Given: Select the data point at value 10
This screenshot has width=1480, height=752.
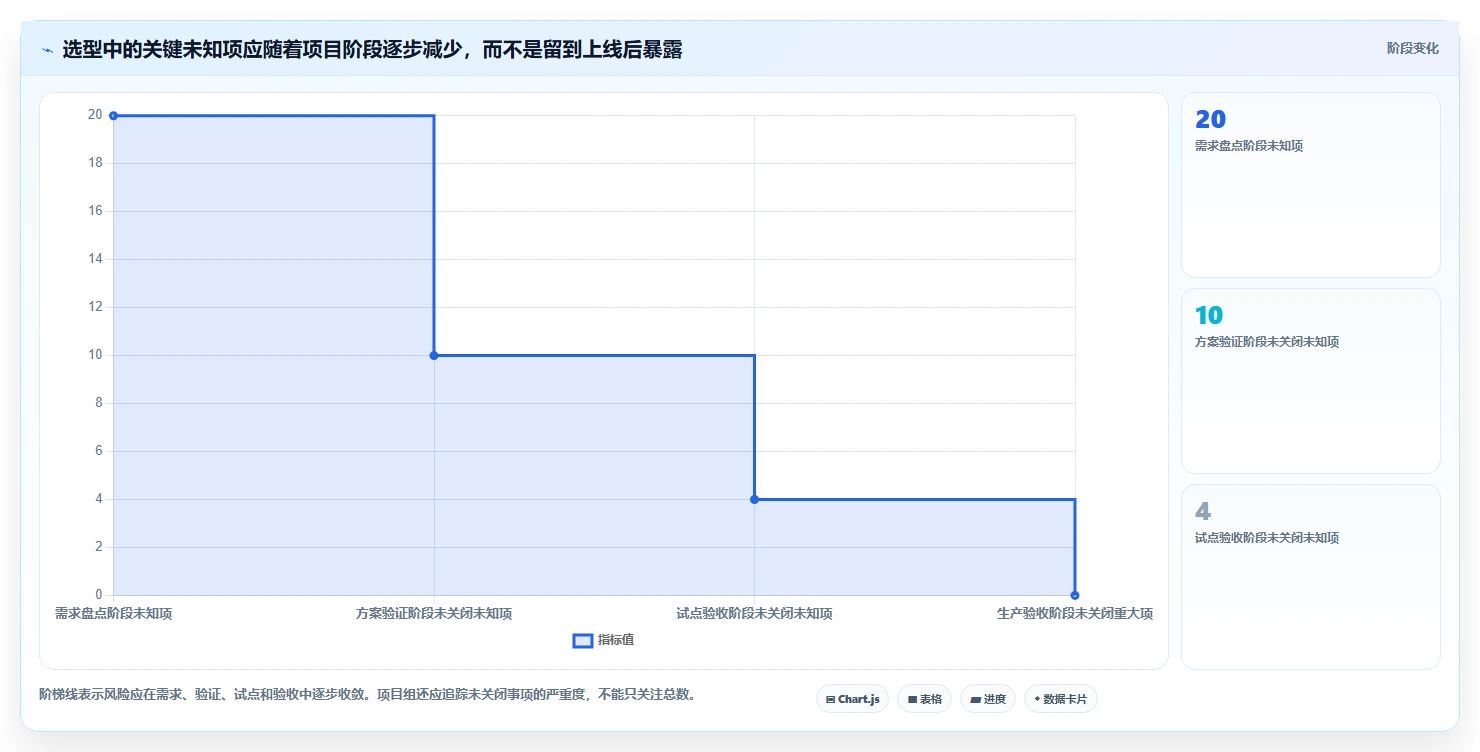Looking at the screenshot, I should coord(434,355).
